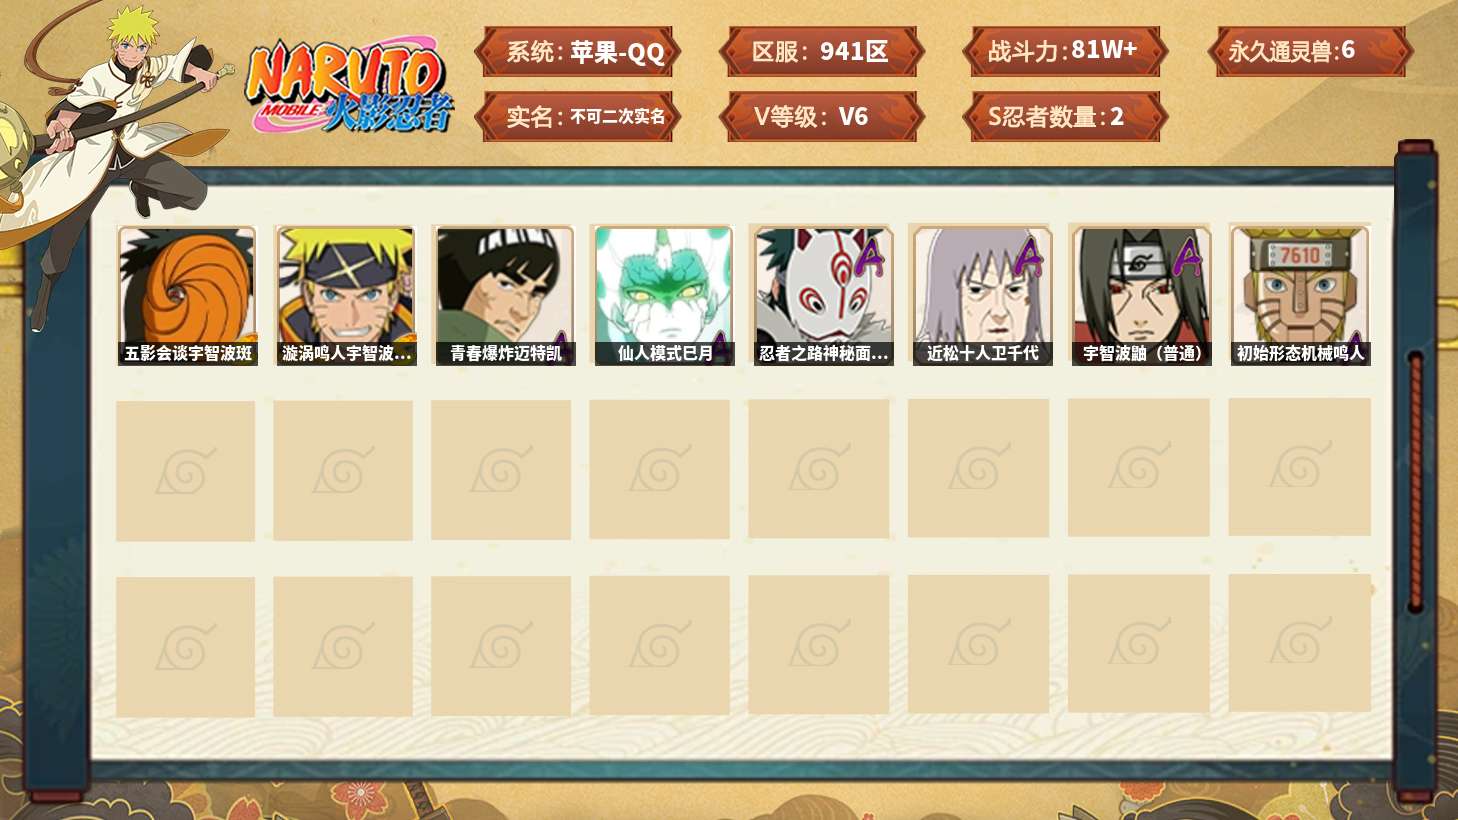This screenshot has height=820, width=1458.
Task: Click the Naruto Mobile 火影忍者 logo
Action: tap(349, 87)
